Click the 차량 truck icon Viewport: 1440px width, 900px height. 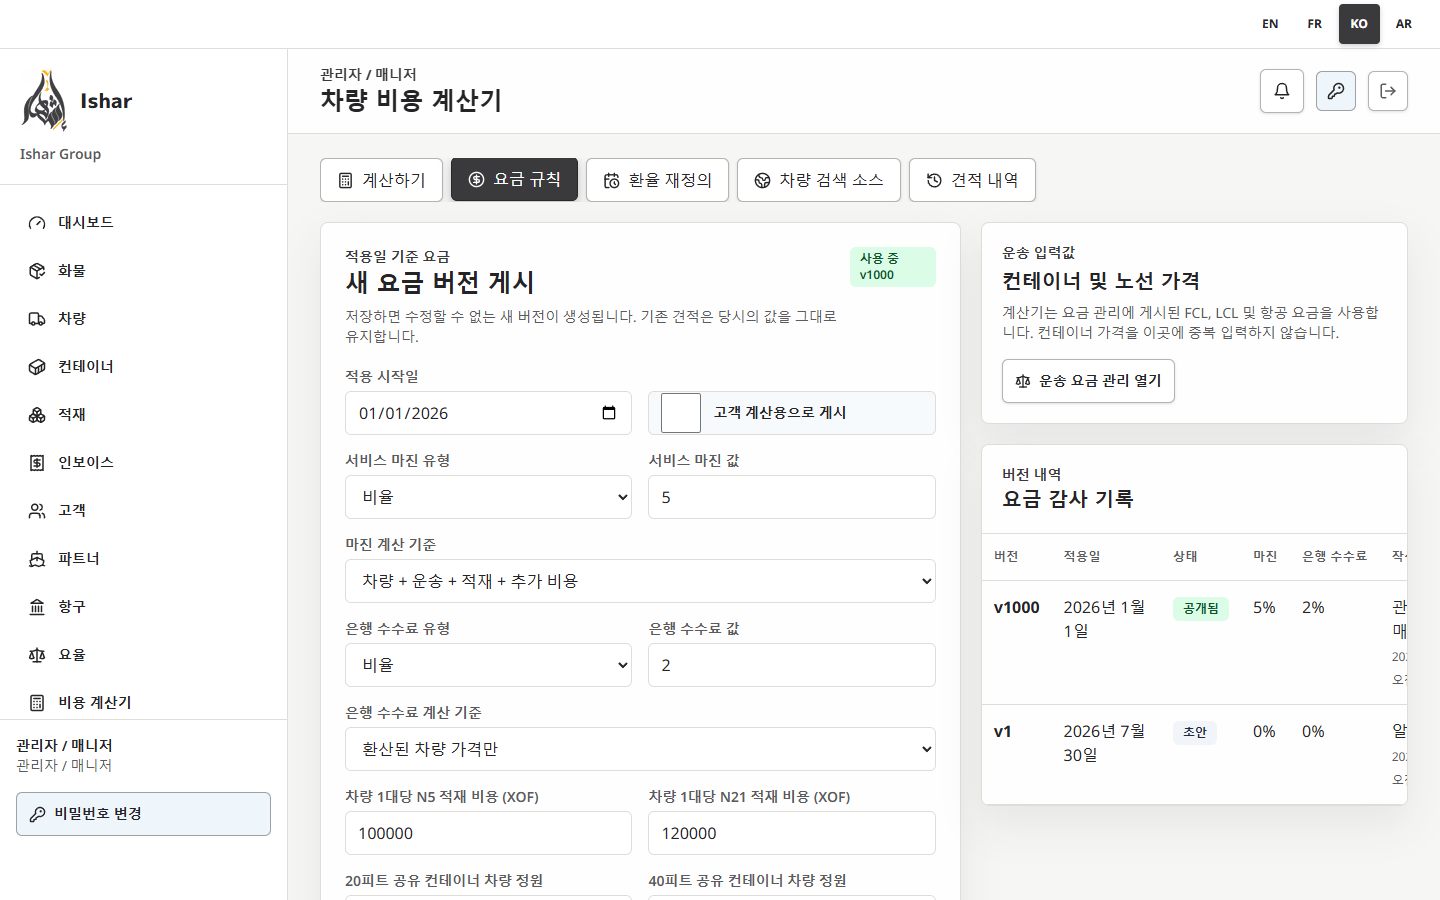click(37, 319)
